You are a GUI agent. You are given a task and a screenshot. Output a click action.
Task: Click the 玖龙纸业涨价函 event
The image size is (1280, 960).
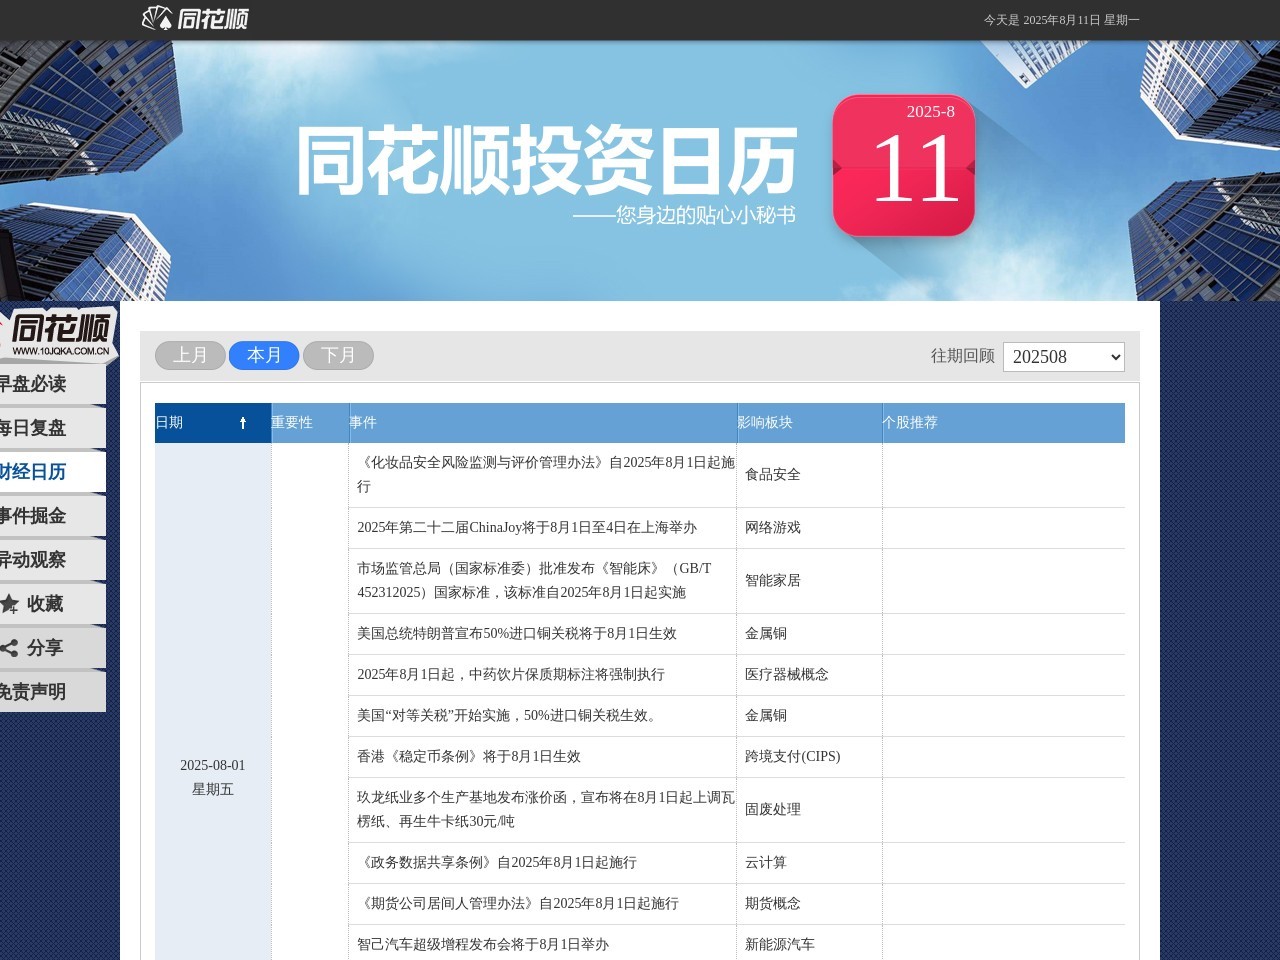click(x=546, y=810)
